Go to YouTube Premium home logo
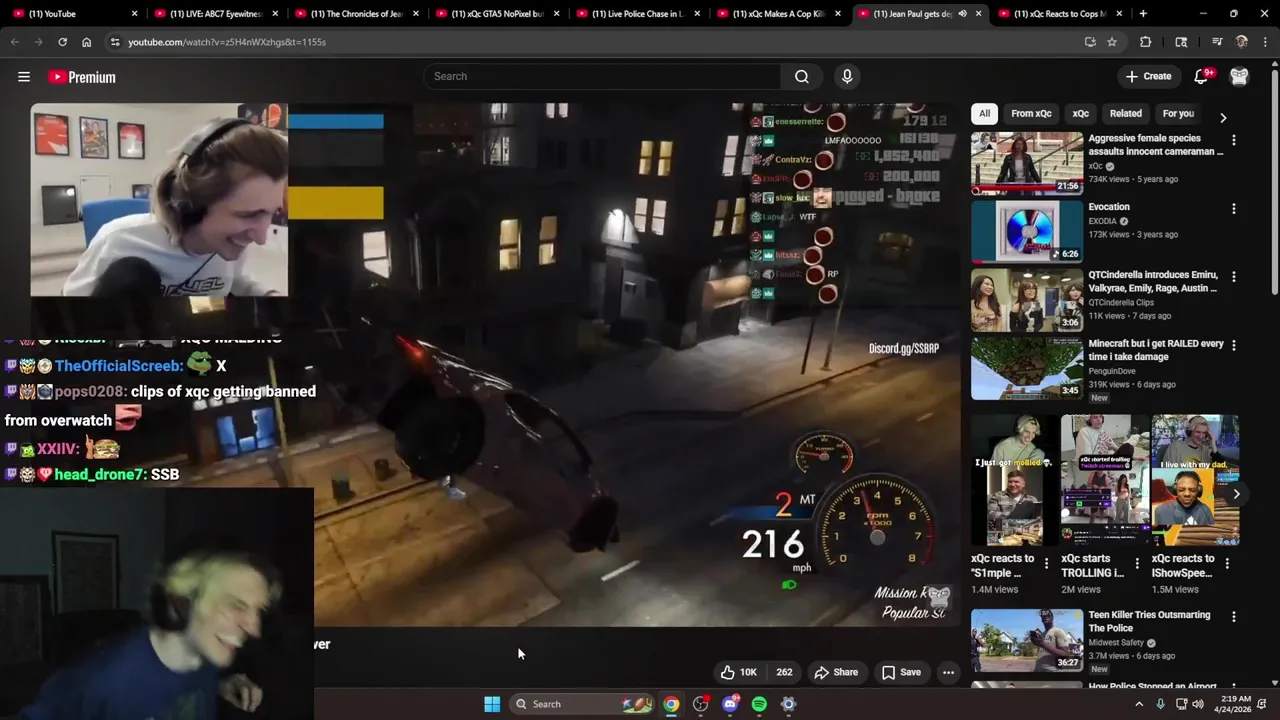1280x720 pixels. tap(82, 77)
